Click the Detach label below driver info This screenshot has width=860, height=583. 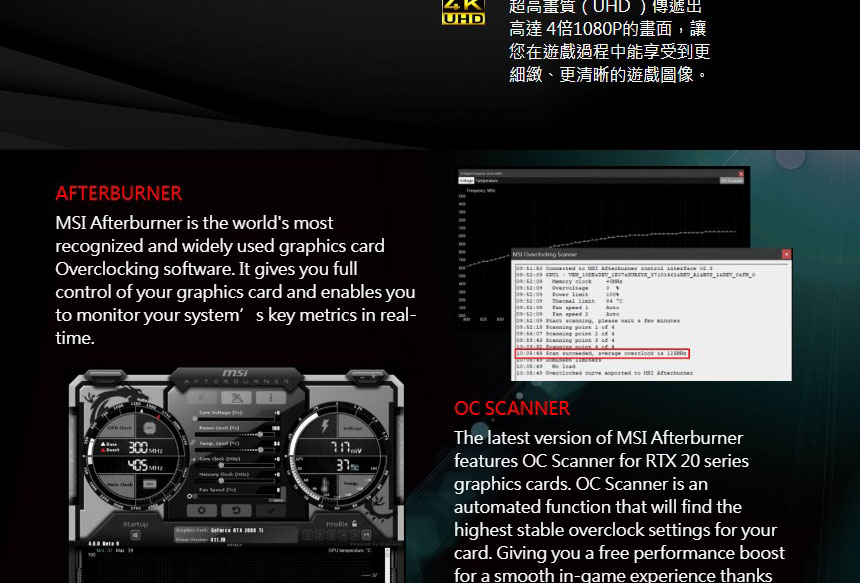click(x=235, y=545)
